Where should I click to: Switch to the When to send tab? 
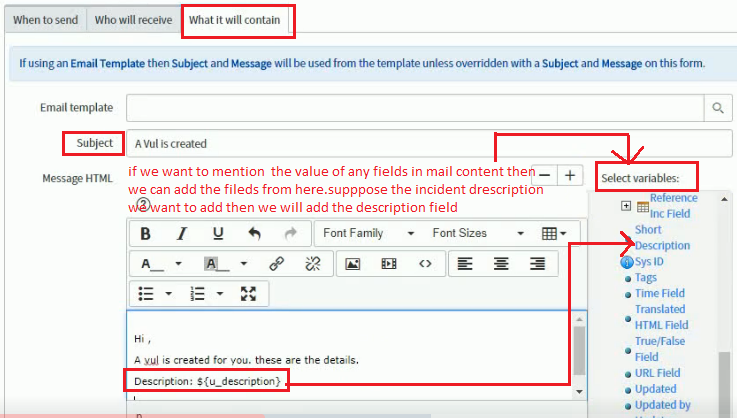45,20
